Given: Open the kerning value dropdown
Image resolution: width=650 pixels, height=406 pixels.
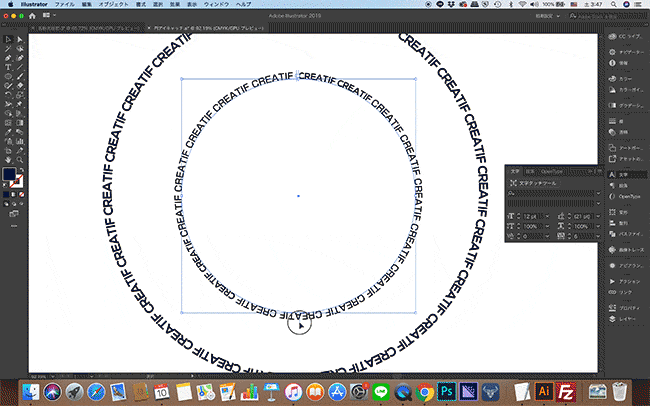Looking at the screenshot, I should [548, 236].
